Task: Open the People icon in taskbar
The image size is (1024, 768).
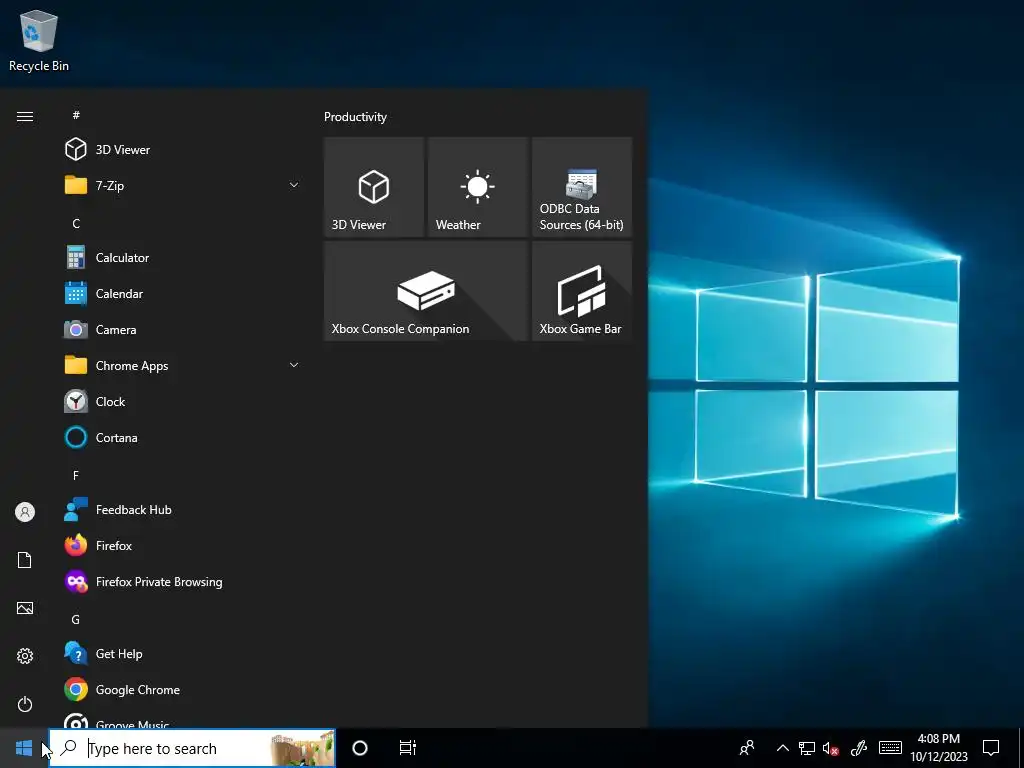Action: coord(746,748)
